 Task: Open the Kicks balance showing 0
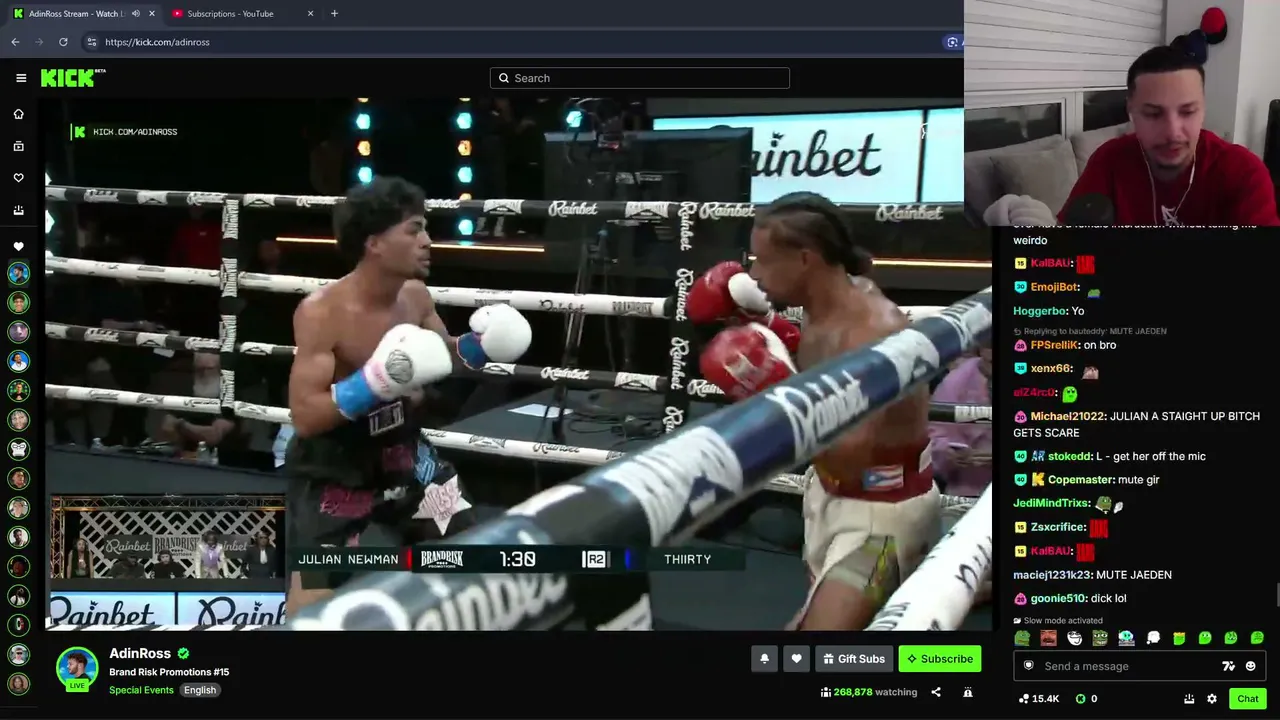[x=1087, y=699]
